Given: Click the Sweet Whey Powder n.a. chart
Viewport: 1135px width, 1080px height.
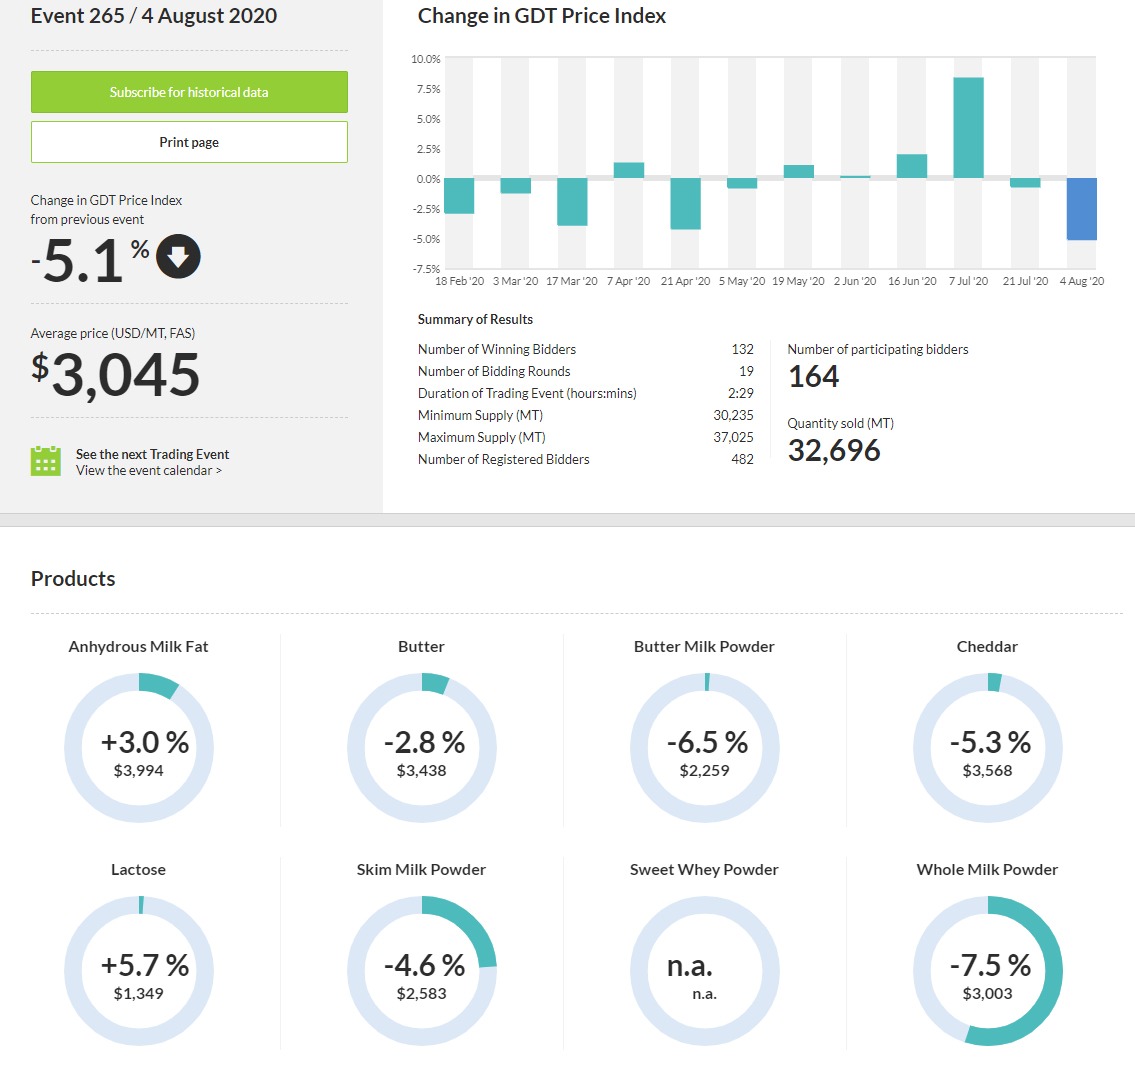Looking at the screenshot, I should pos(704,971).
